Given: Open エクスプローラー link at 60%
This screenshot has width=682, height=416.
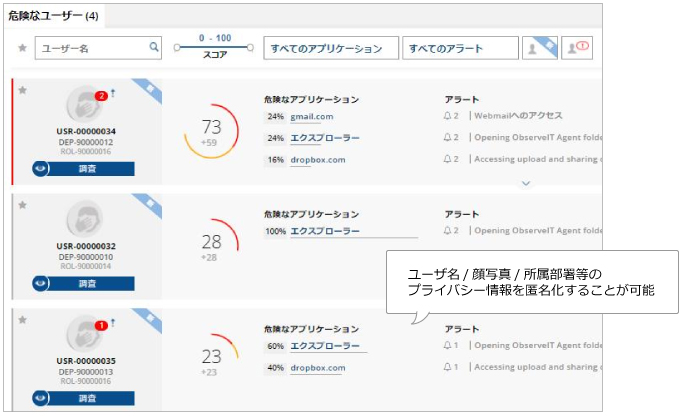Looking at the screenshot, I should (x=325, y=346).
